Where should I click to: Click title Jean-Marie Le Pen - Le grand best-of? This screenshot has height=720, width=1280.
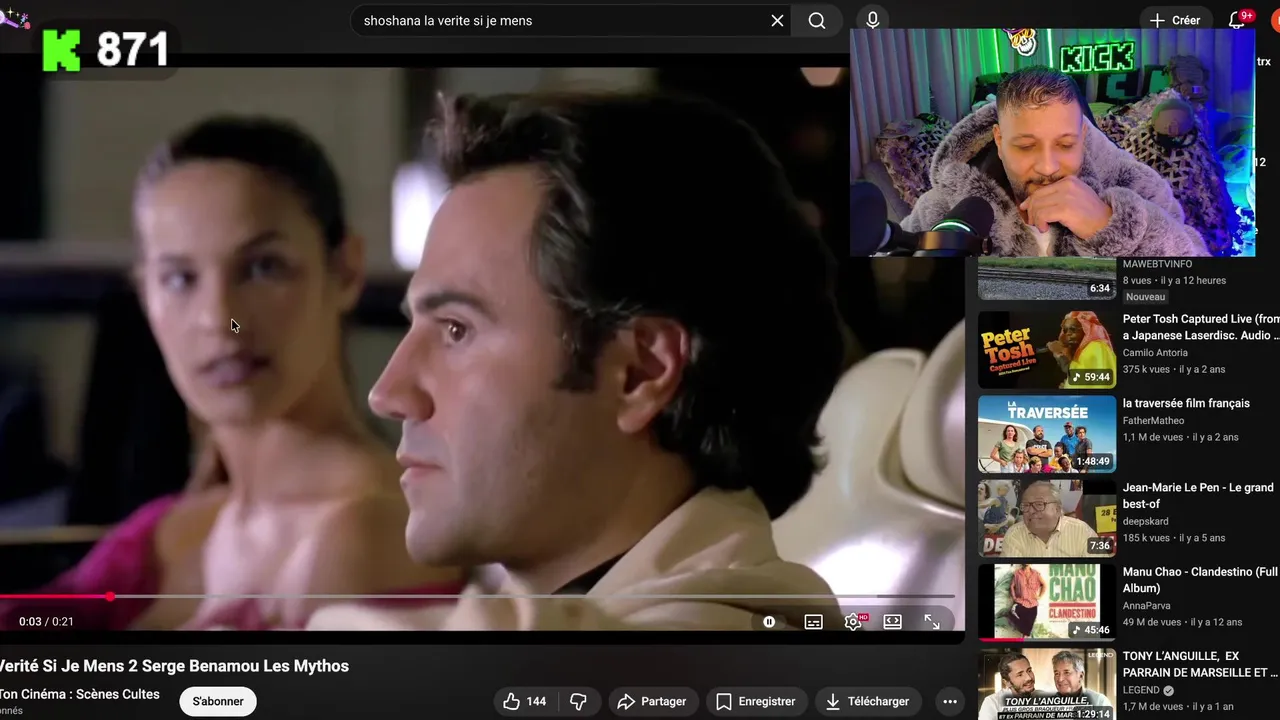[1198, 496]
